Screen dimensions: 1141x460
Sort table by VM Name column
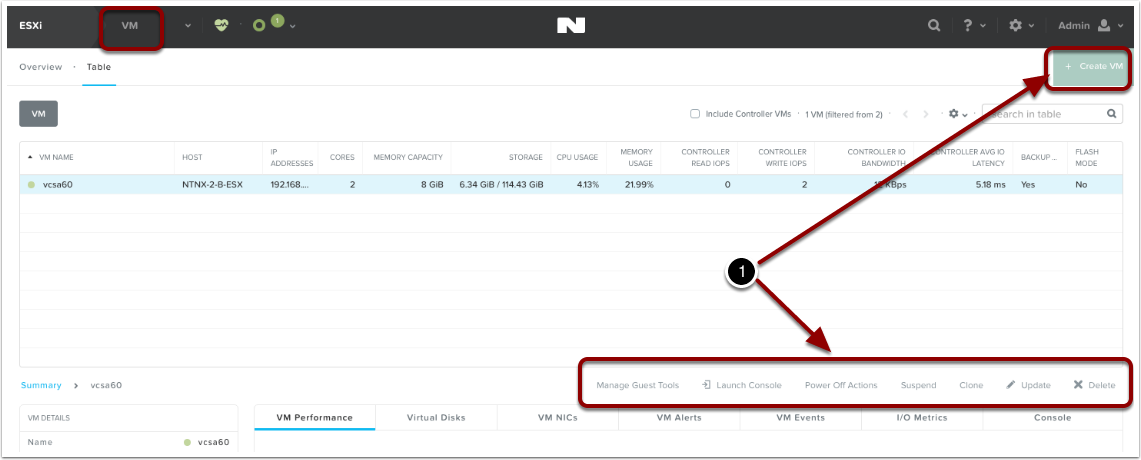(56, 157)
